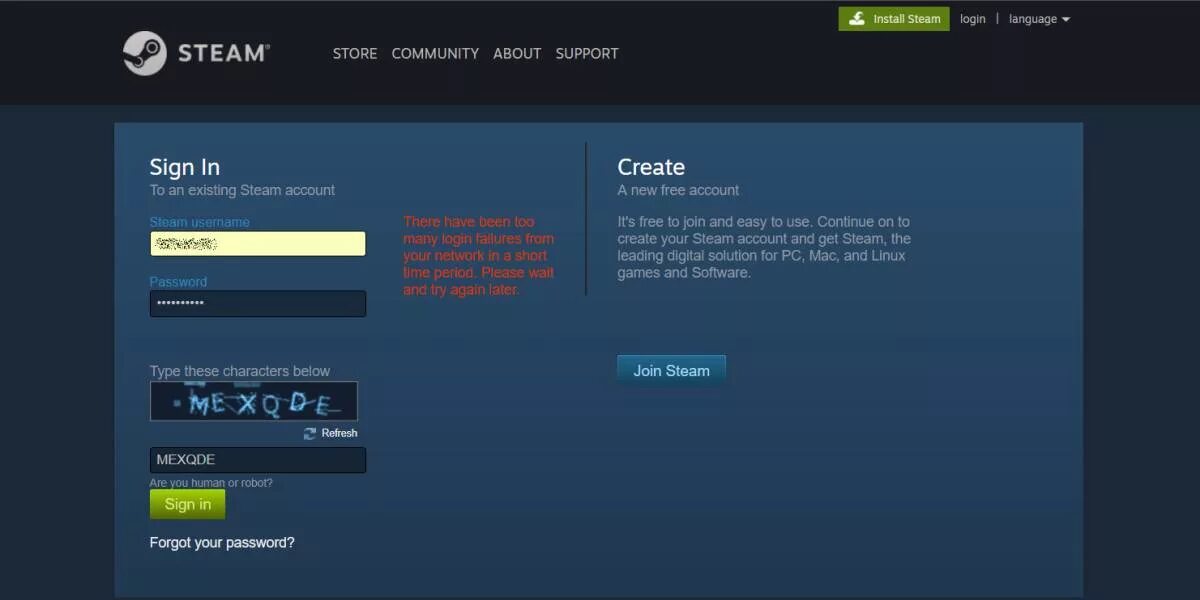
Task: Click the Join Steam button
Action: [x=671, y=370]
